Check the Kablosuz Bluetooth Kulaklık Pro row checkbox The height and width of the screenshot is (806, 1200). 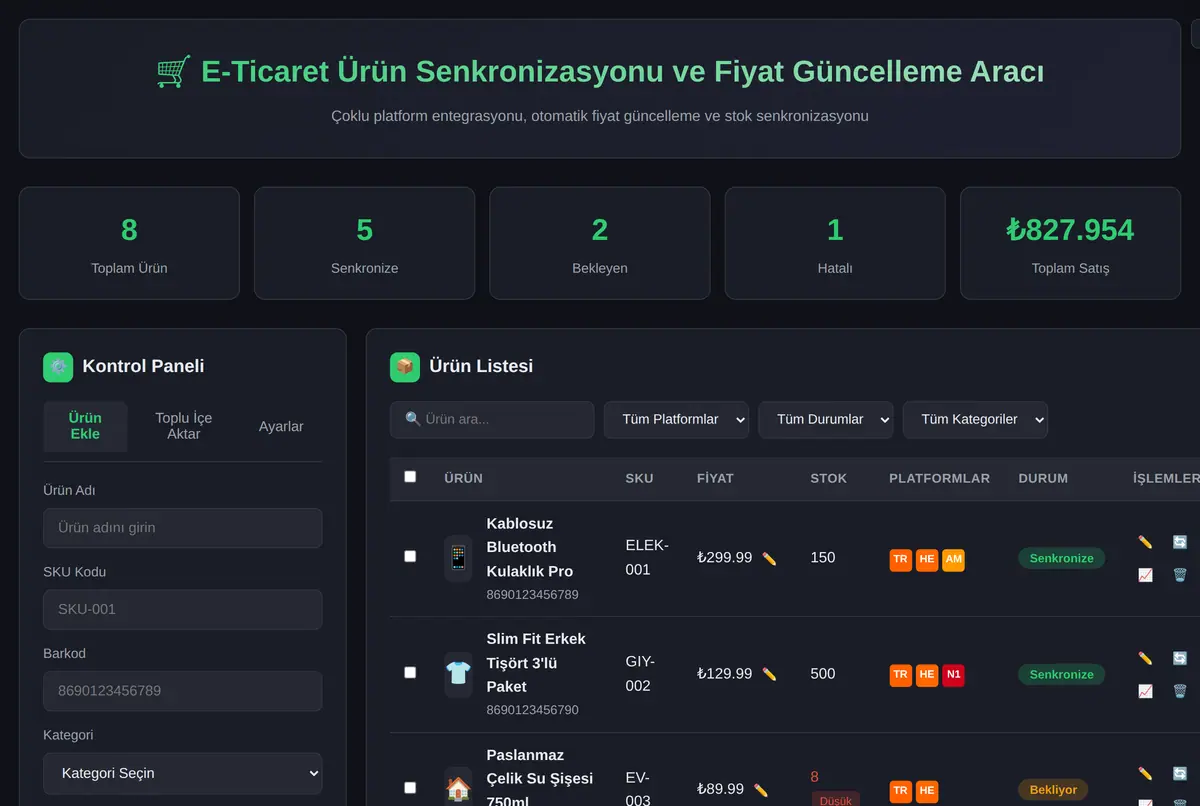pos(410,556)
